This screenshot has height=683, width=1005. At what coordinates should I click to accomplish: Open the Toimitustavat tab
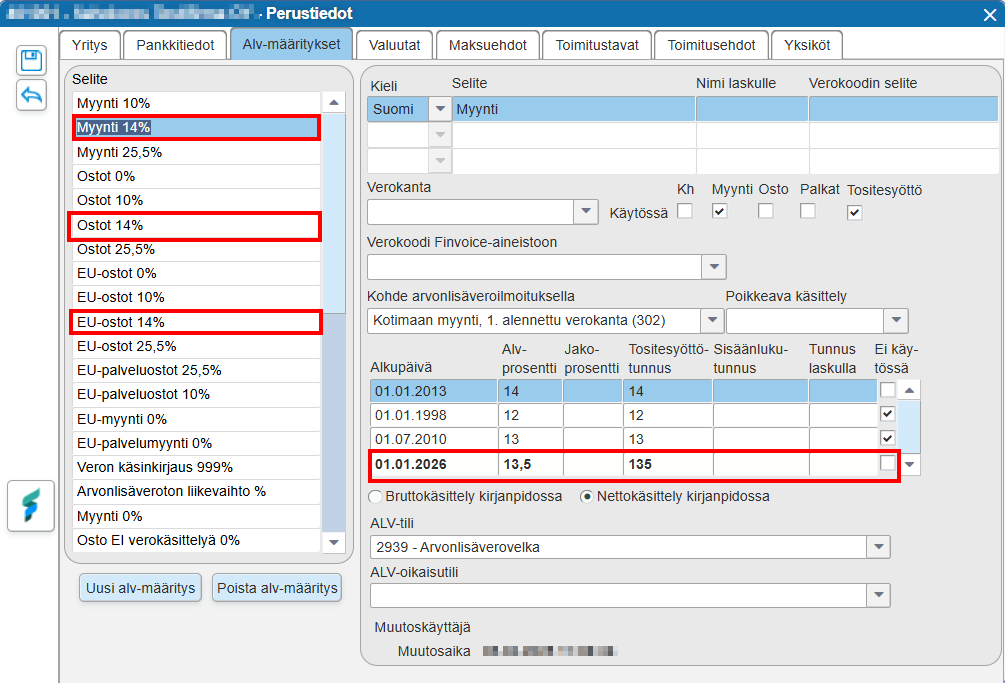click(597, 45)
